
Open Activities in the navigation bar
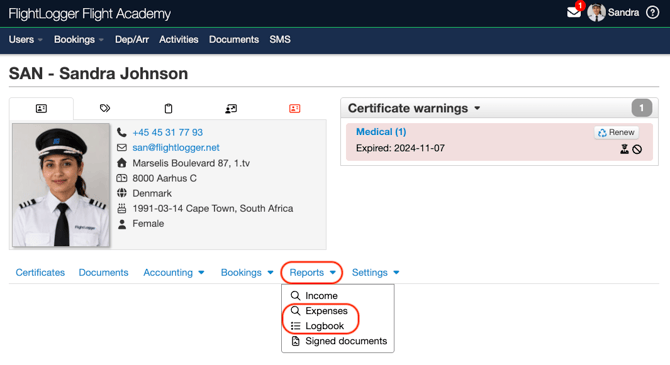coord(179,40)
